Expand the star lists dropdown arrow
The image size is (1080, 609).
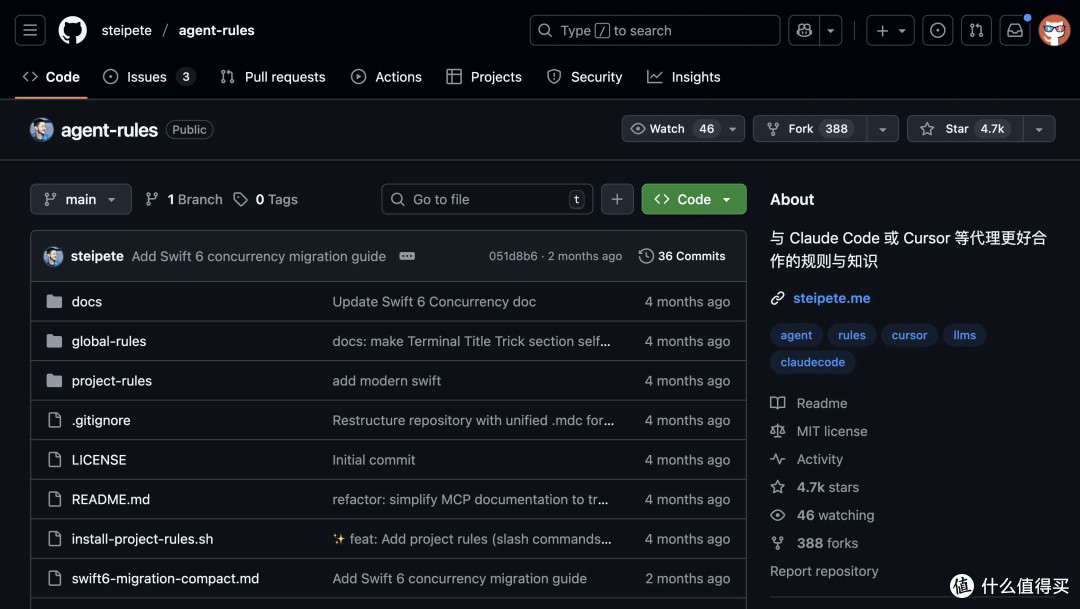pyautogui.click(x=1038, y=129)
